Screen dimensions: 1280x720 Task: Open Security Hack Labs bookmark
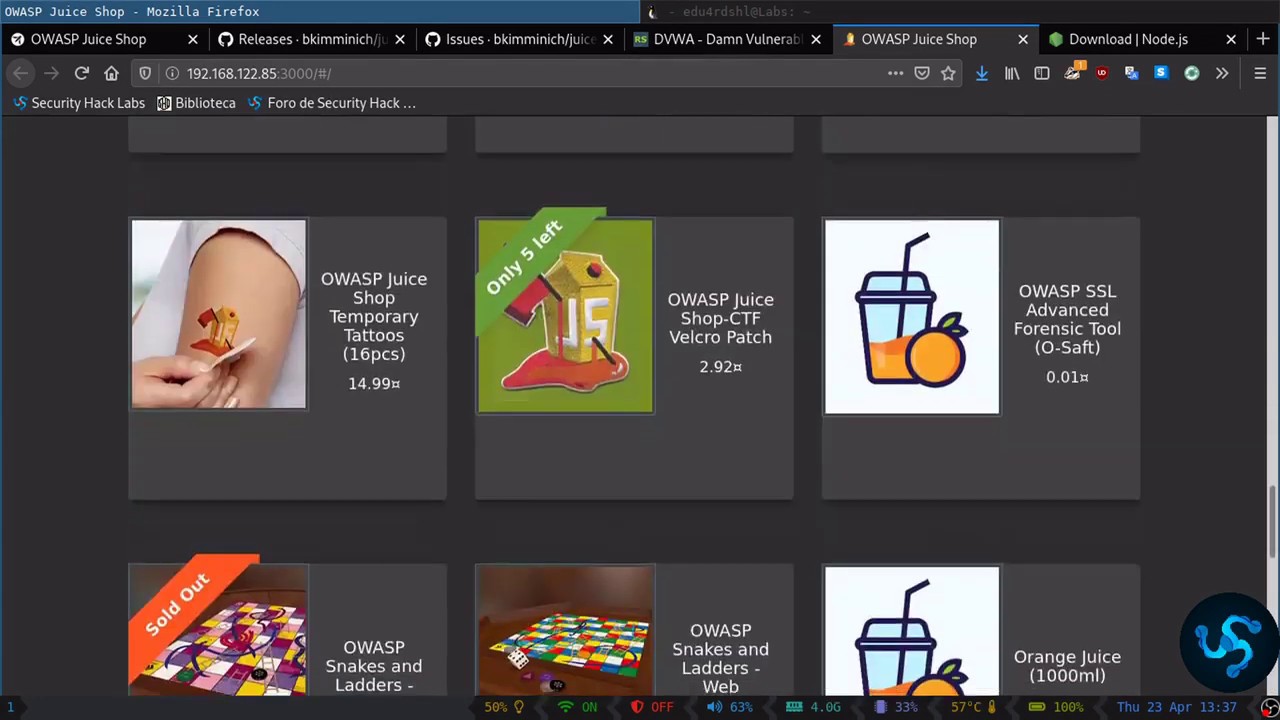[79, 103]
